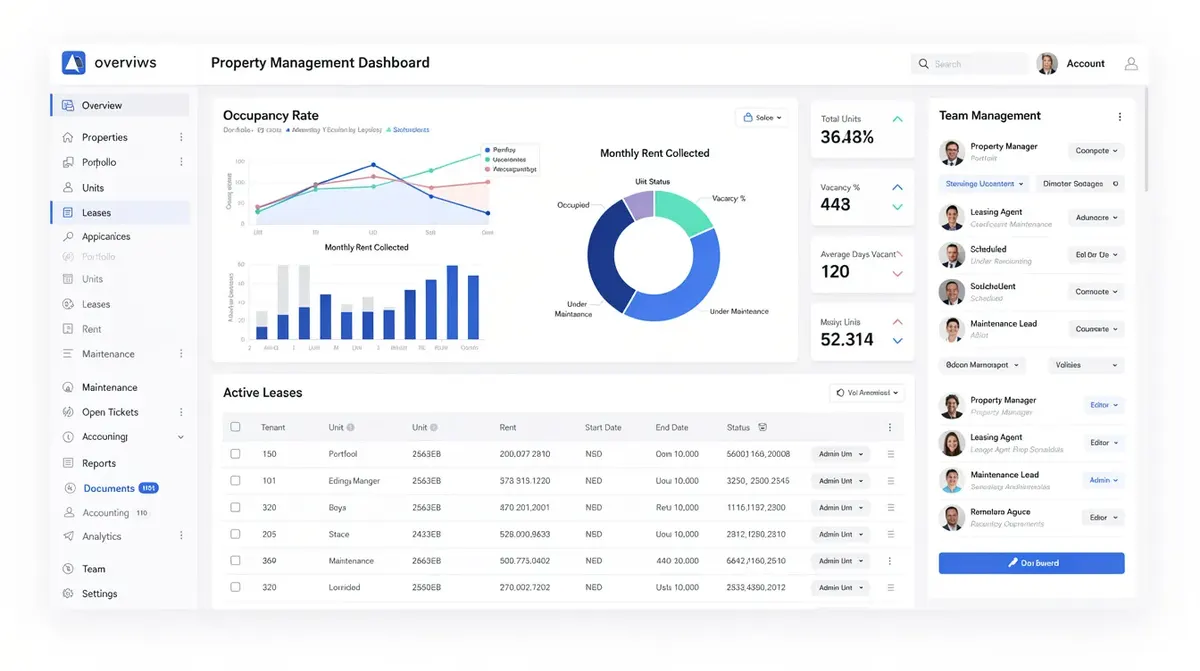Check the box for Boya row
Screen dimensions: 1200x671
(236, 507)
